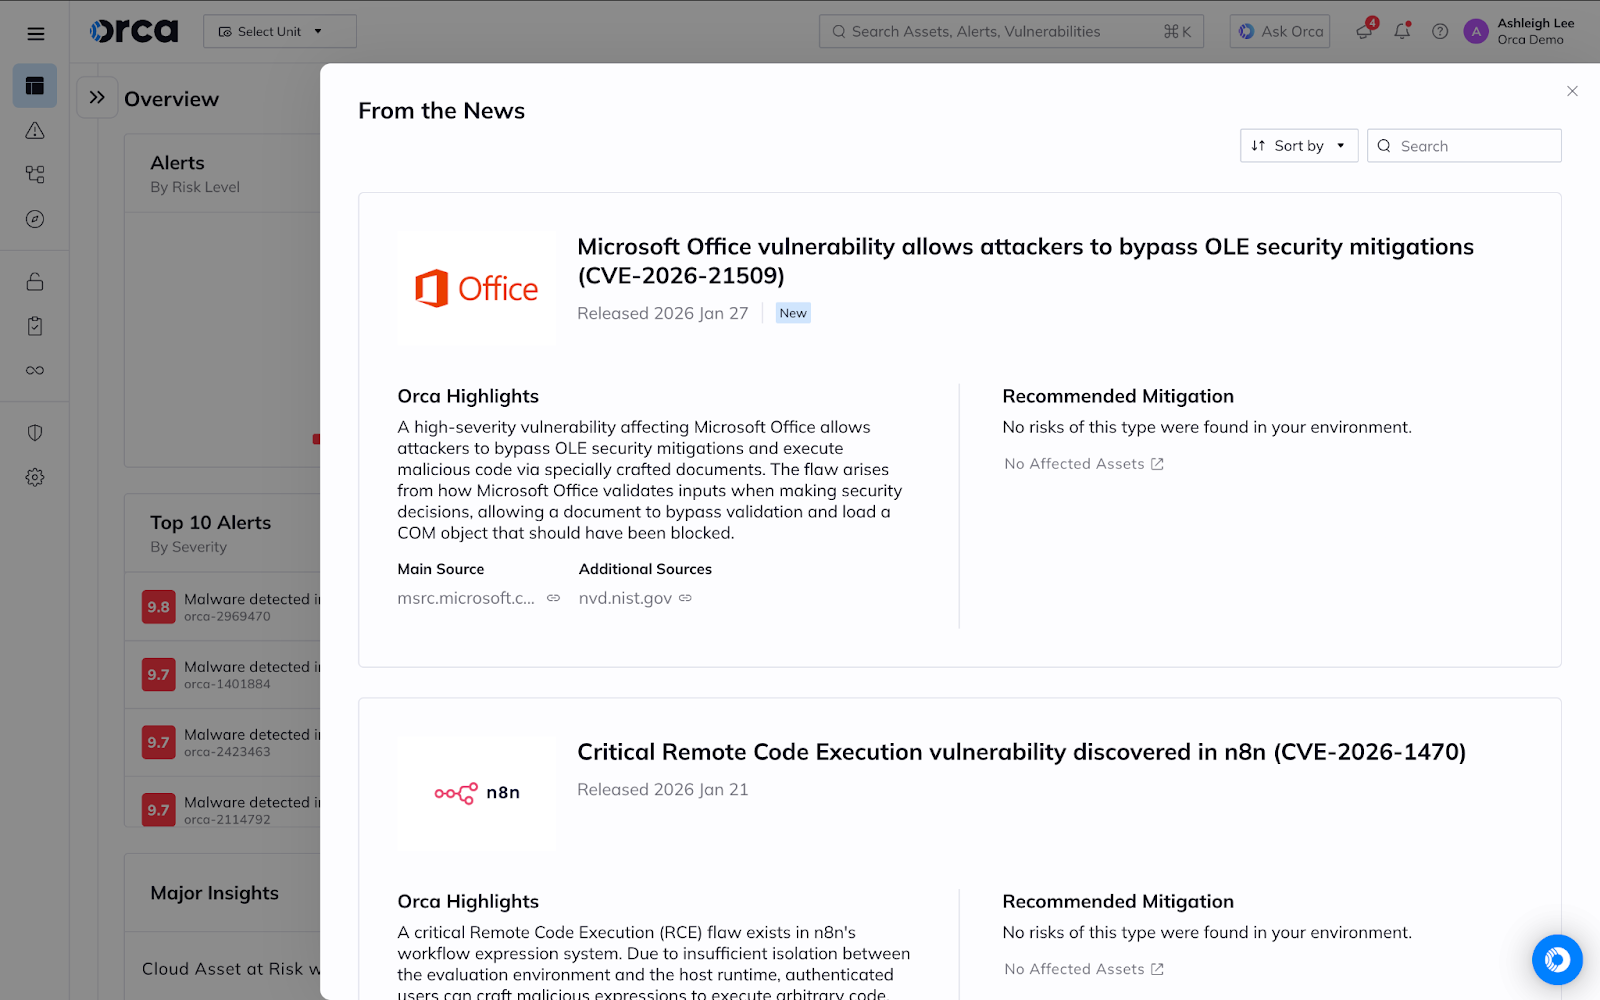
Task: Open the help question mark icon
Action: click(x=1440, y=31)
